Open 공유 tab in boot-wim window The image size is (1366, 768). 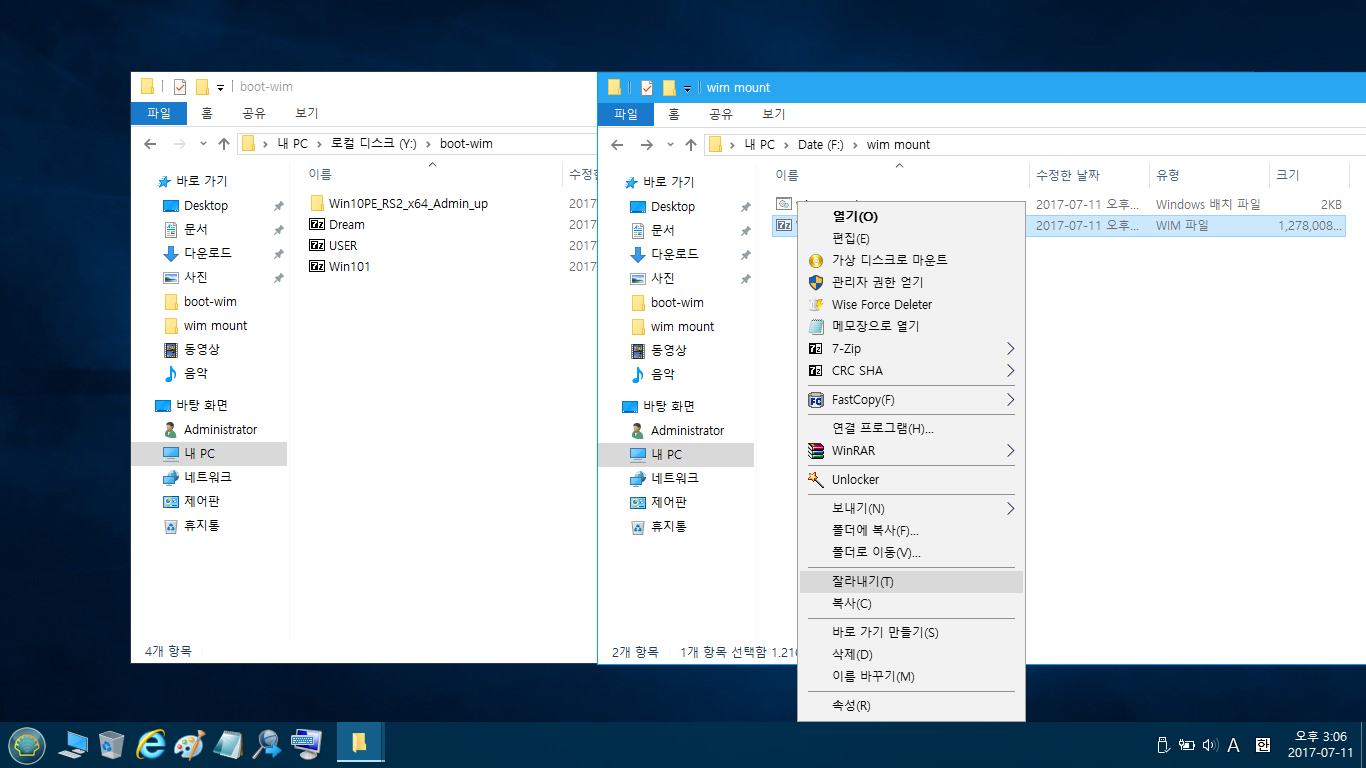pos(253,113)
